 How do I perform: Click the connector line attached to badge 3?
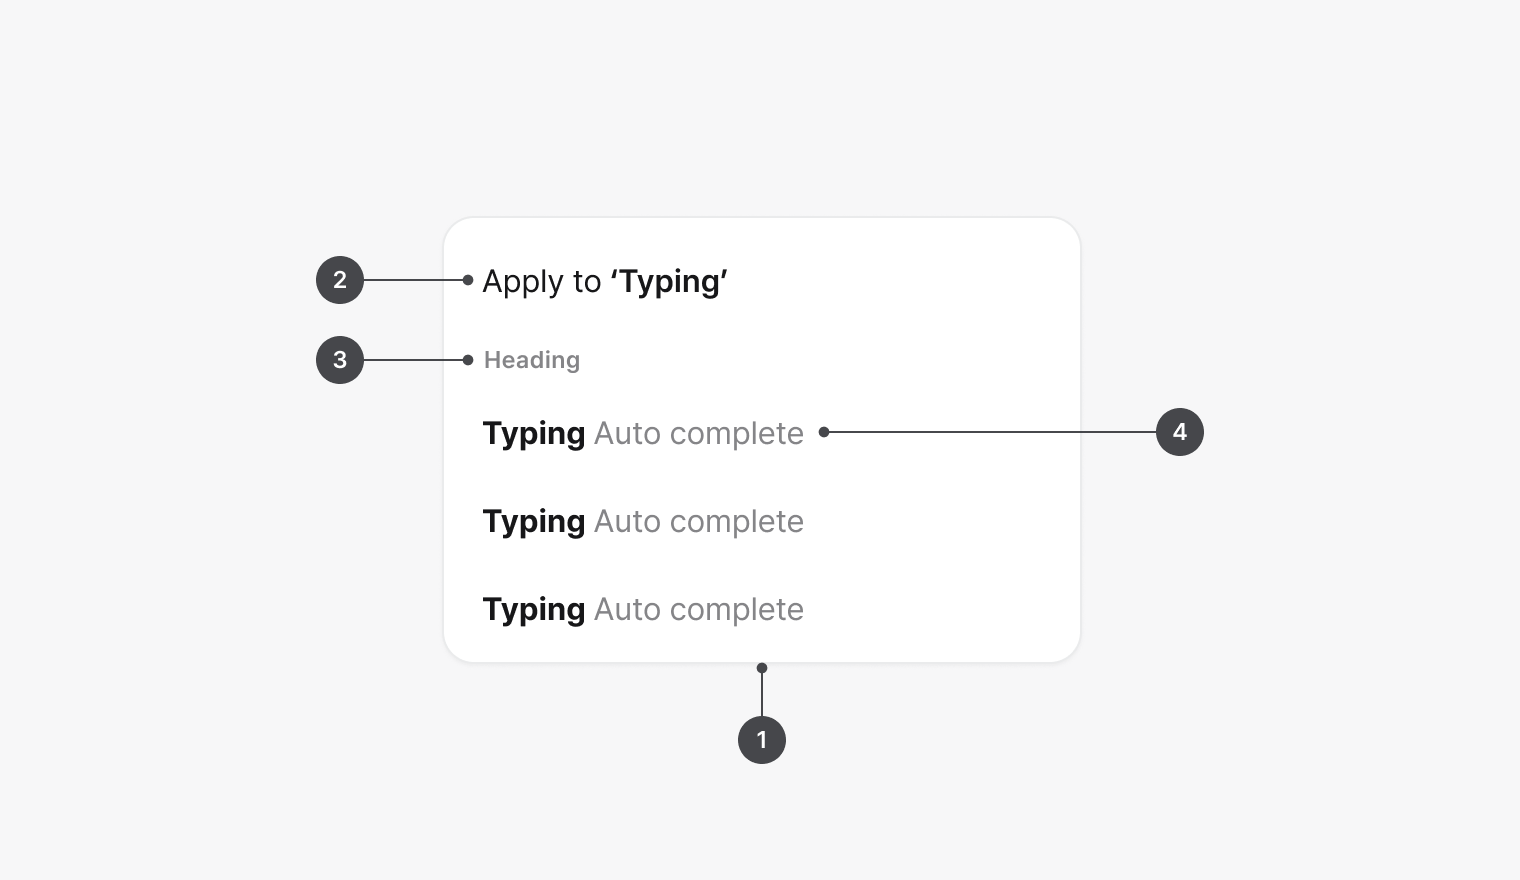coord(414,360)
